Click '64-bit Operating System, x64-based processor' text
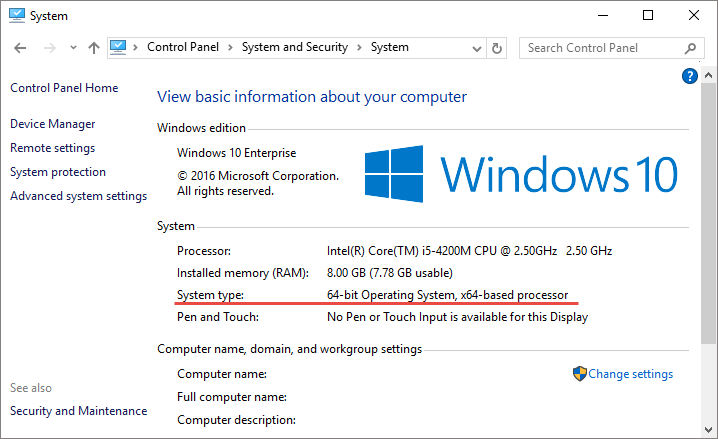 [447, 295]
